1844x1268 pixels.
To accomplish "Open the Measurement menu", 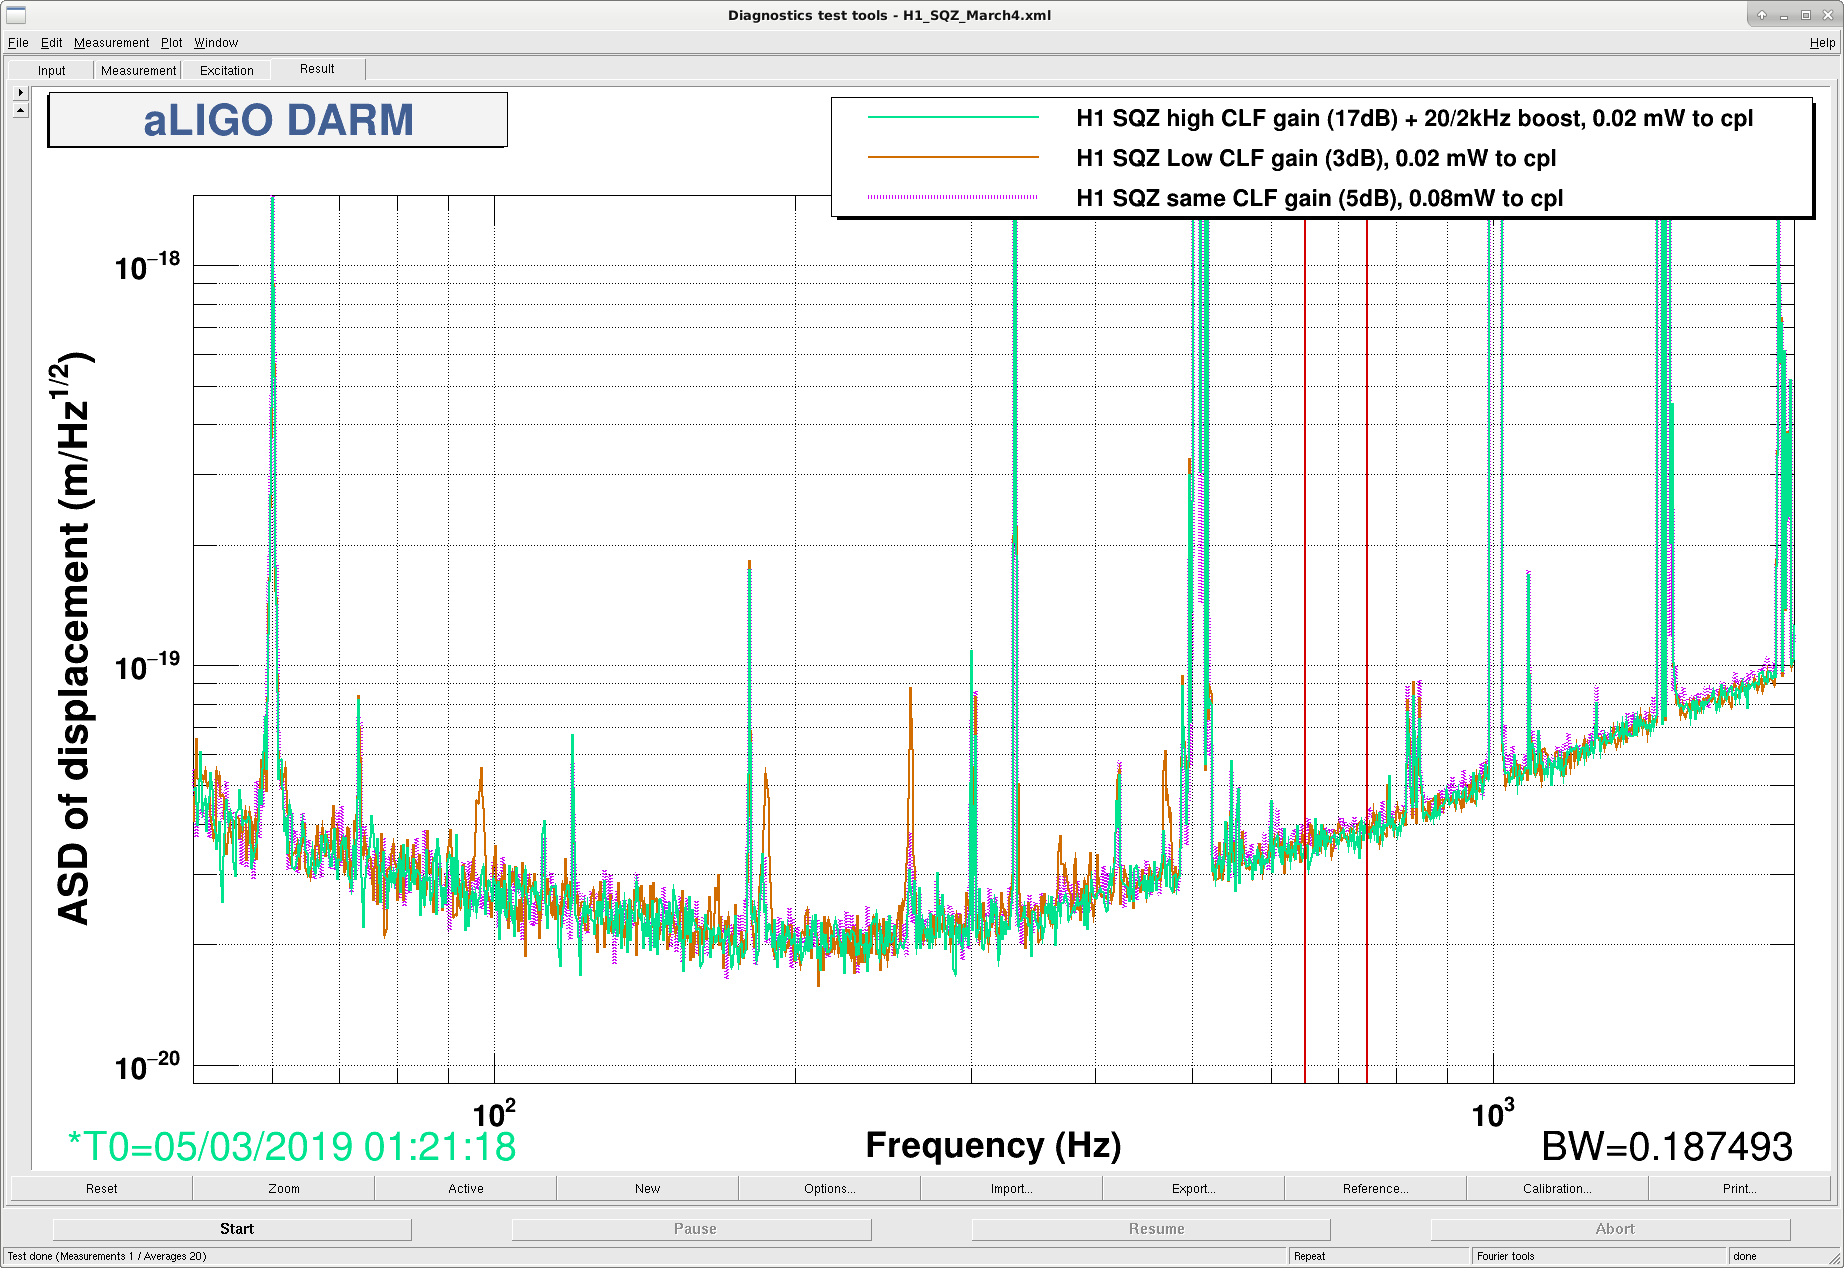I will coord(111,43).
